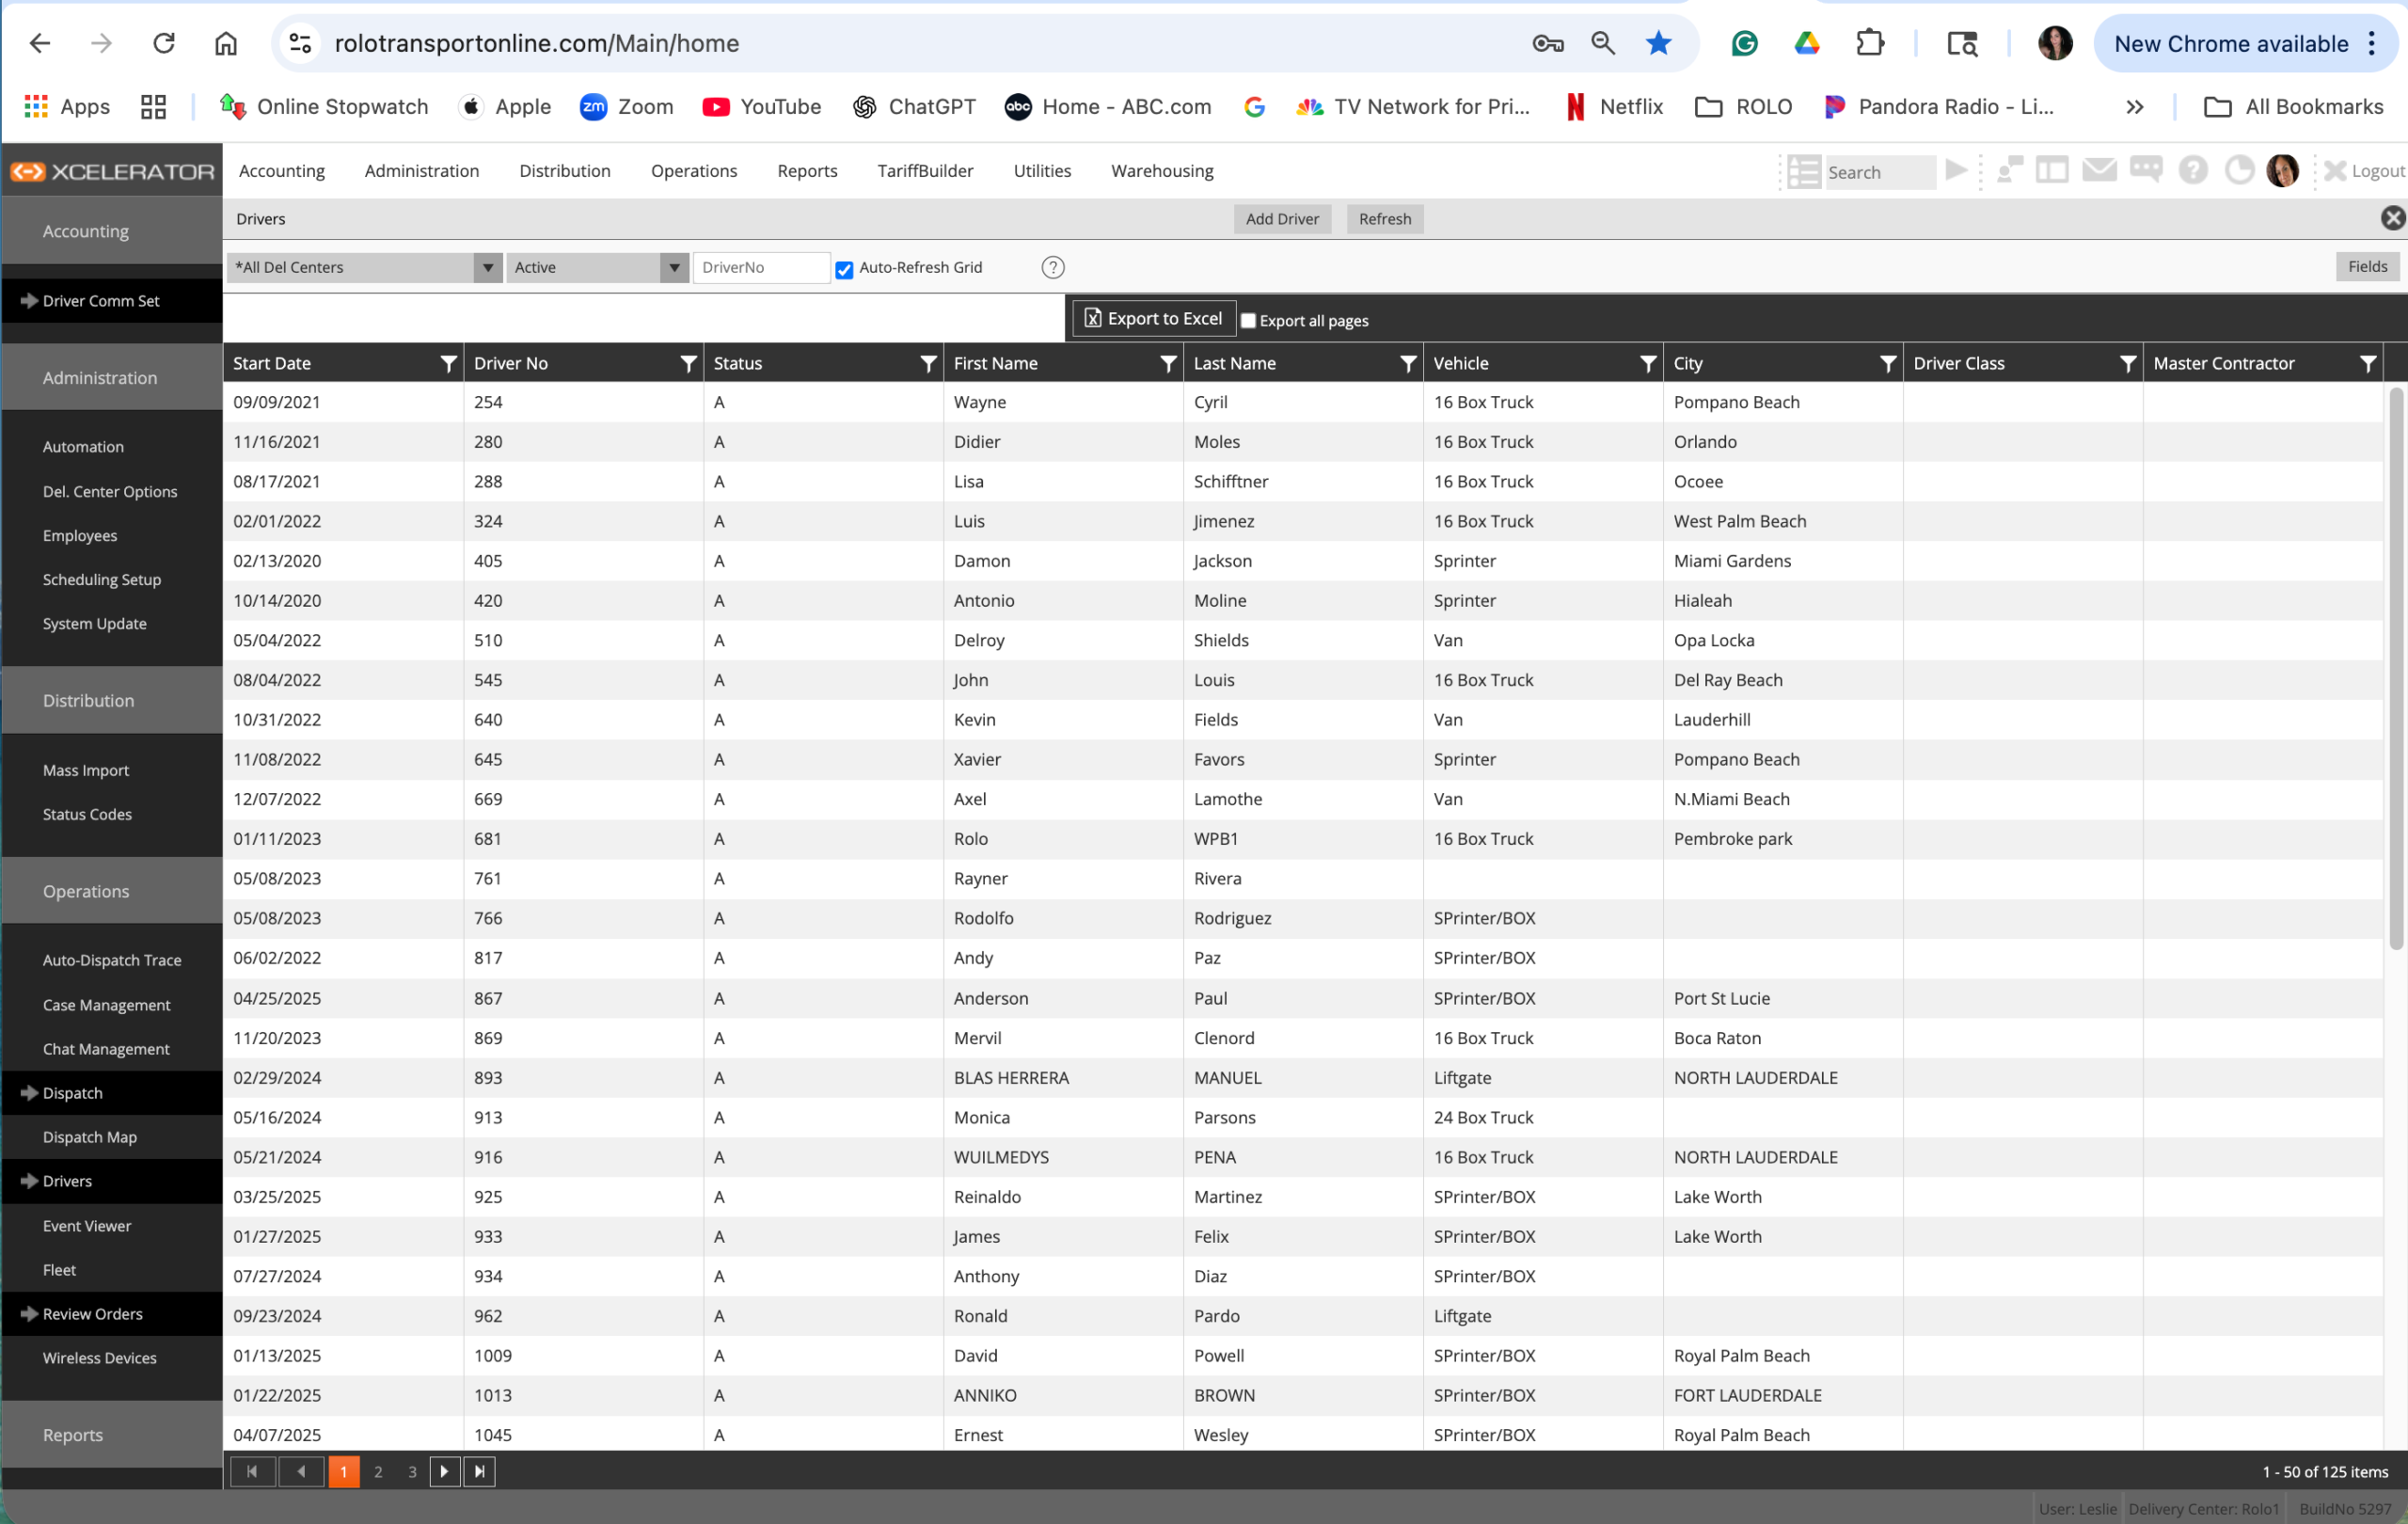Open the Distribution top menu
Viewport: 2408px width, 1524px height.
click(565, 170)
